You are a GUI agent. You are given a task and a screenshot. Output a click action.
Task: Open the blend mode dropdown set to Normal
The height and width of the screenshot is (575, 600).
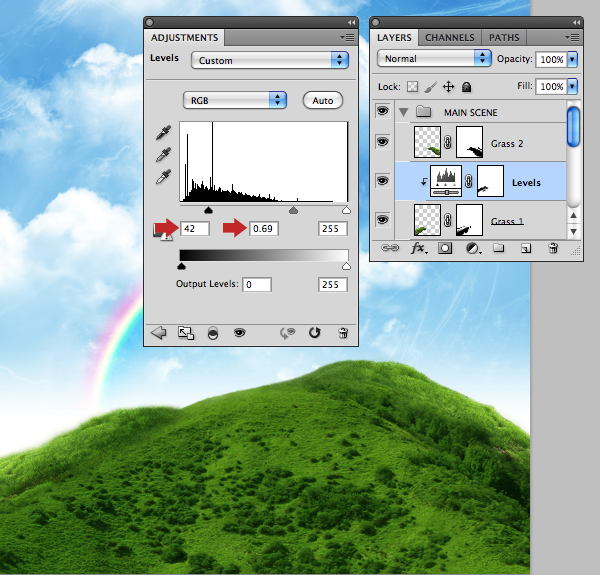click(434, 58)
